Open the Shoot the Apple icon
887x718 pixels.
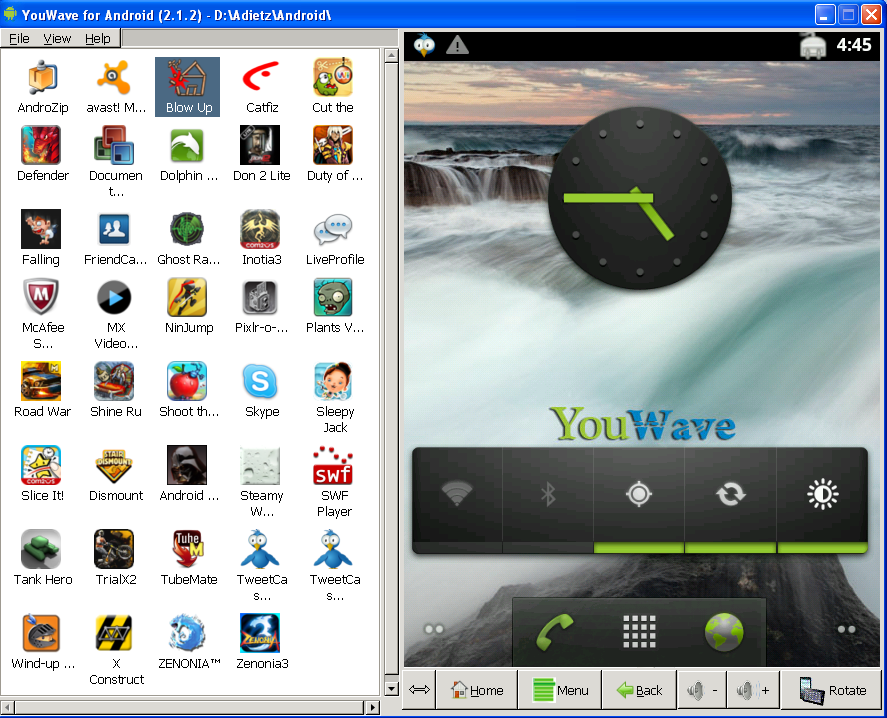point(187,381)
